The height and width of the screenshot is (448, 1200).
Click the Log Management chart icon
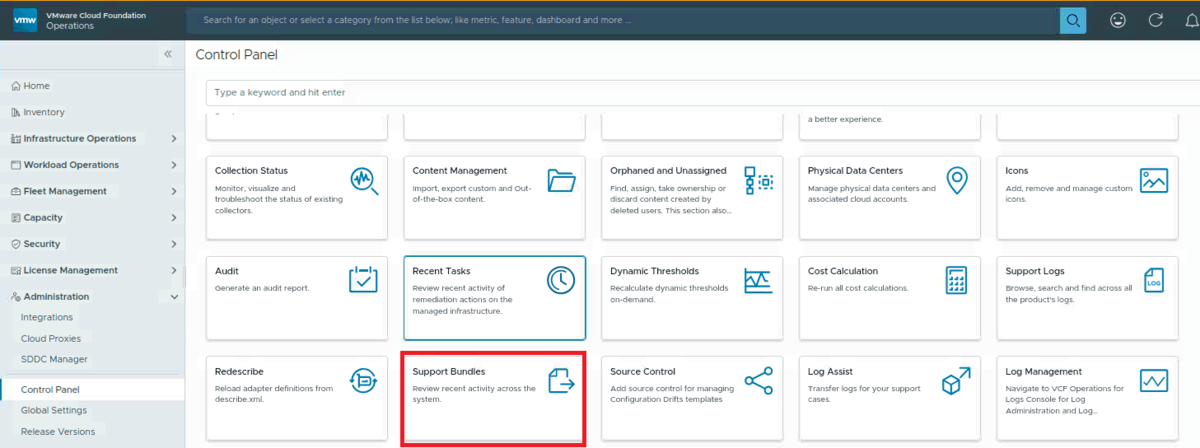(1154, 381)
